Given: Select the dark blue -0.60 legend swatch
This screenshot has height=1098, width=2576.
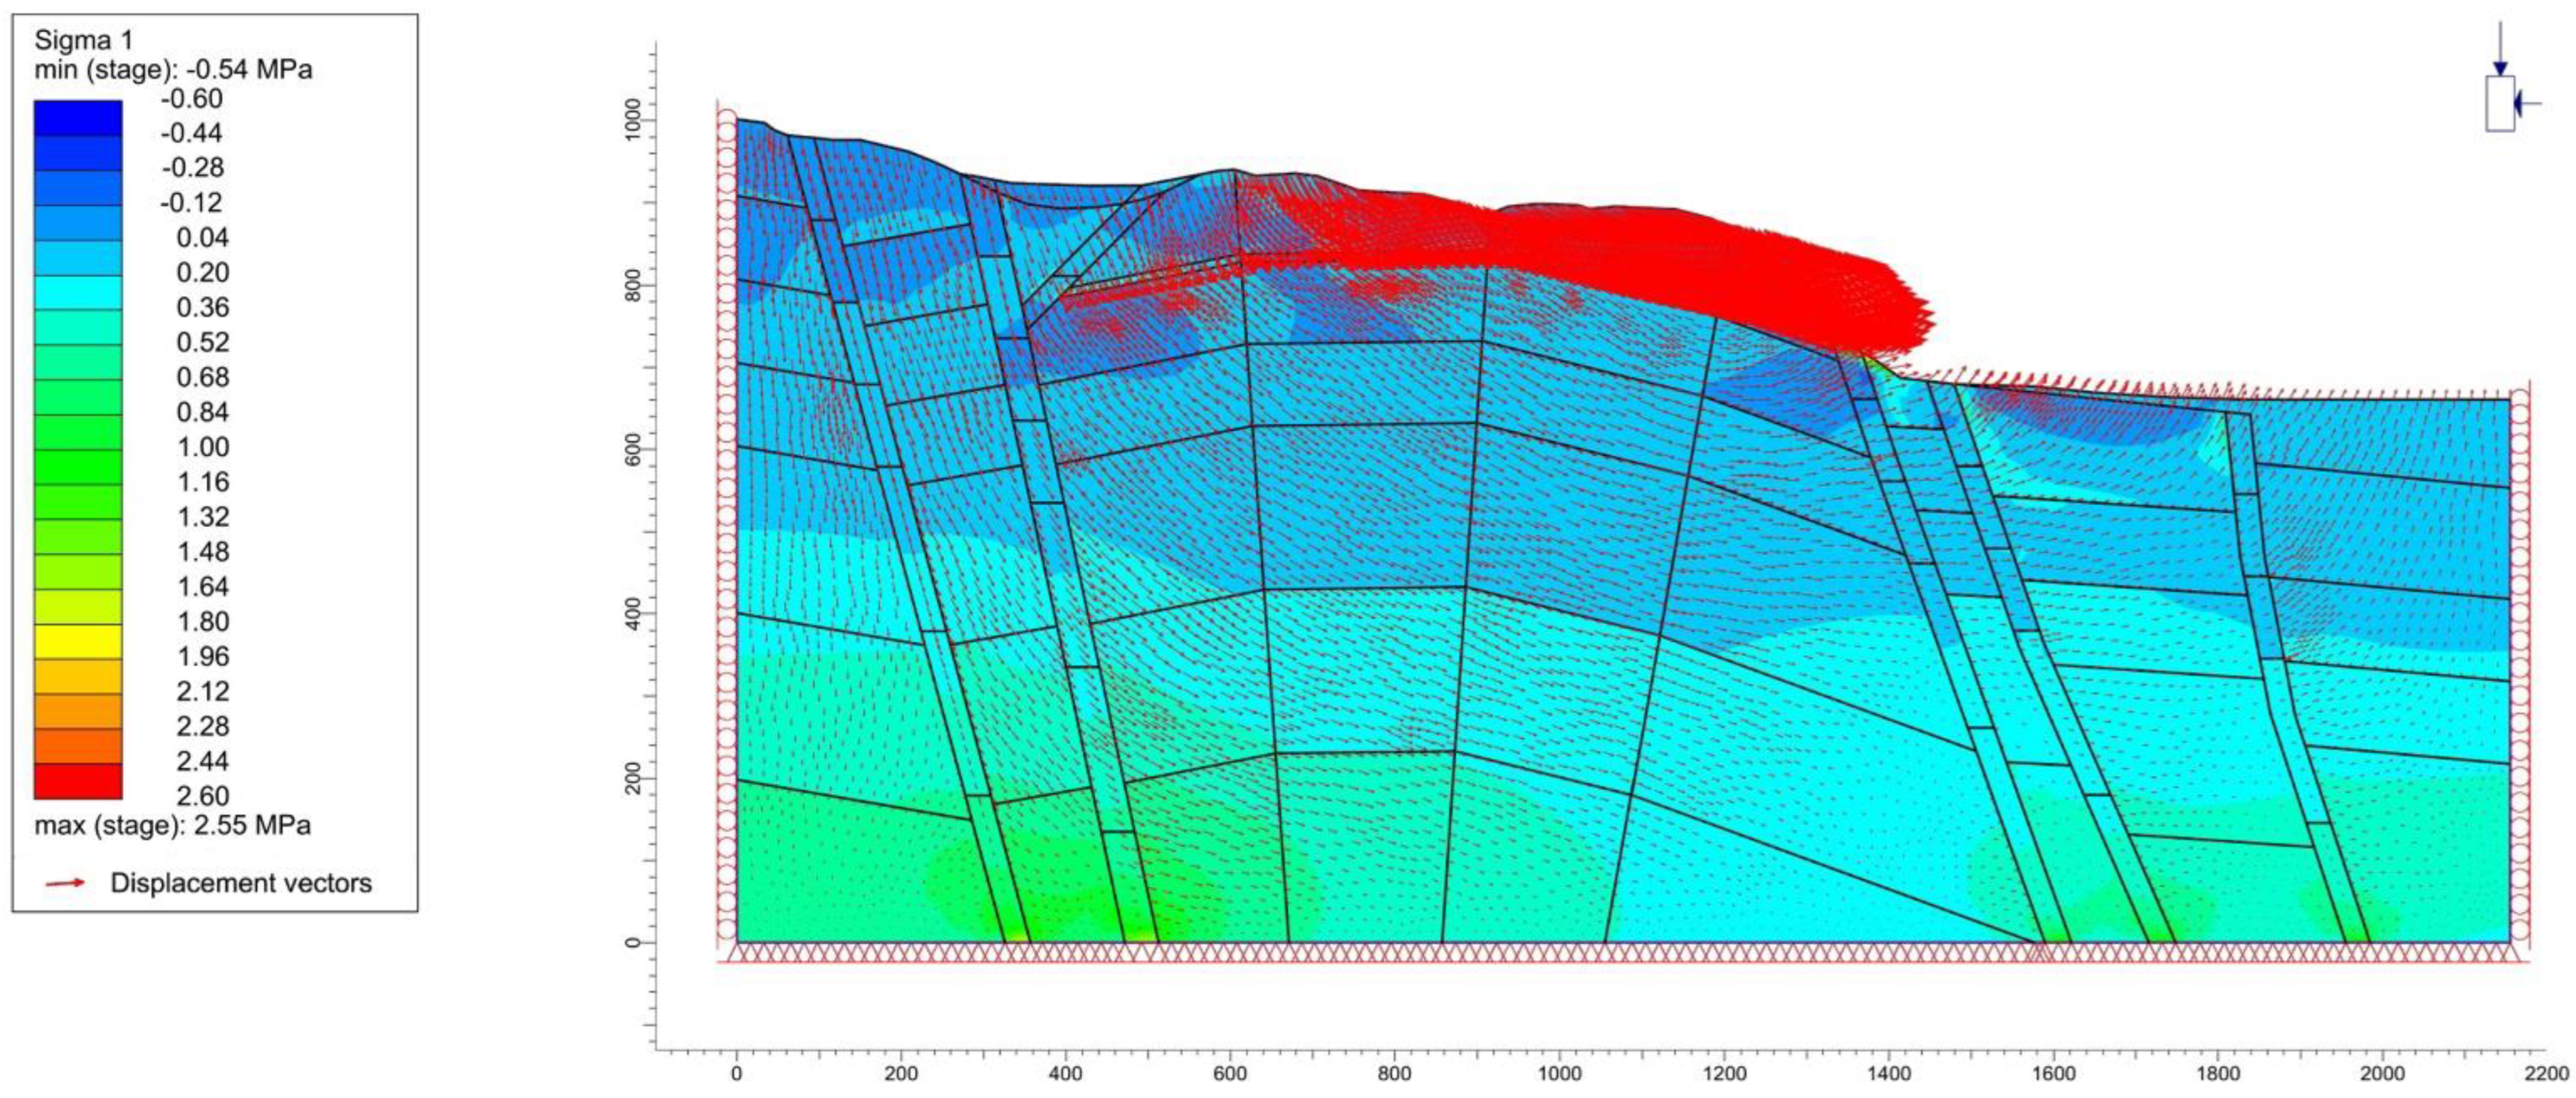Looking at the screenshot, I should pos(78,118).
